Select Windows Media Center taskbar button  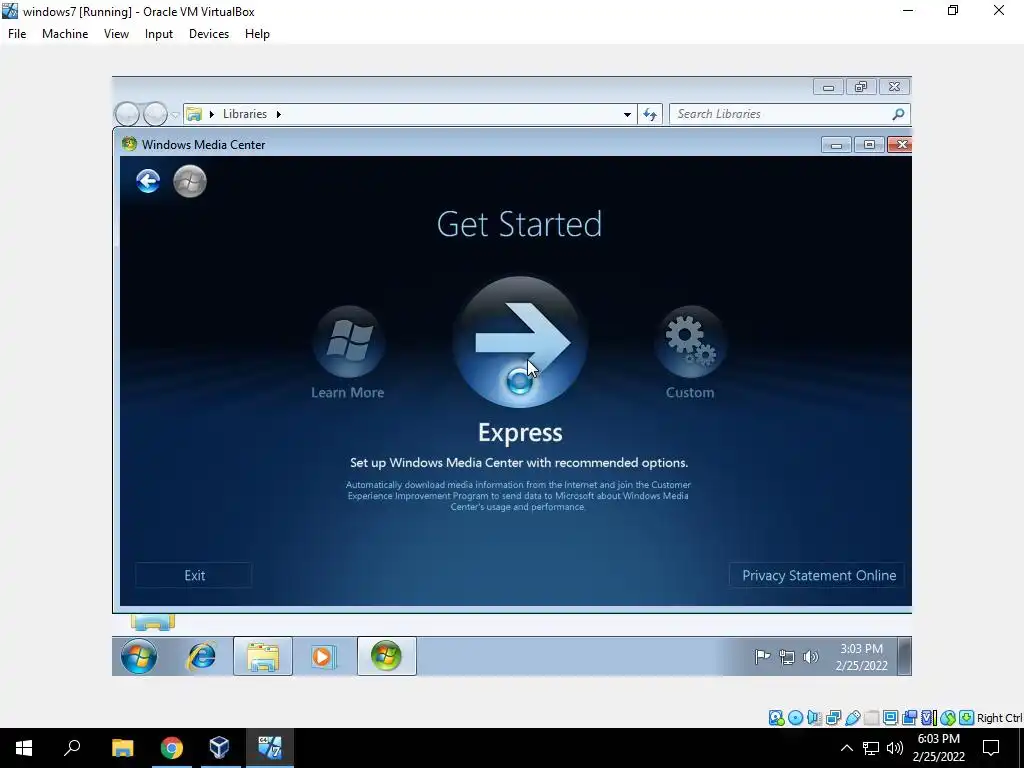(387, 656)
